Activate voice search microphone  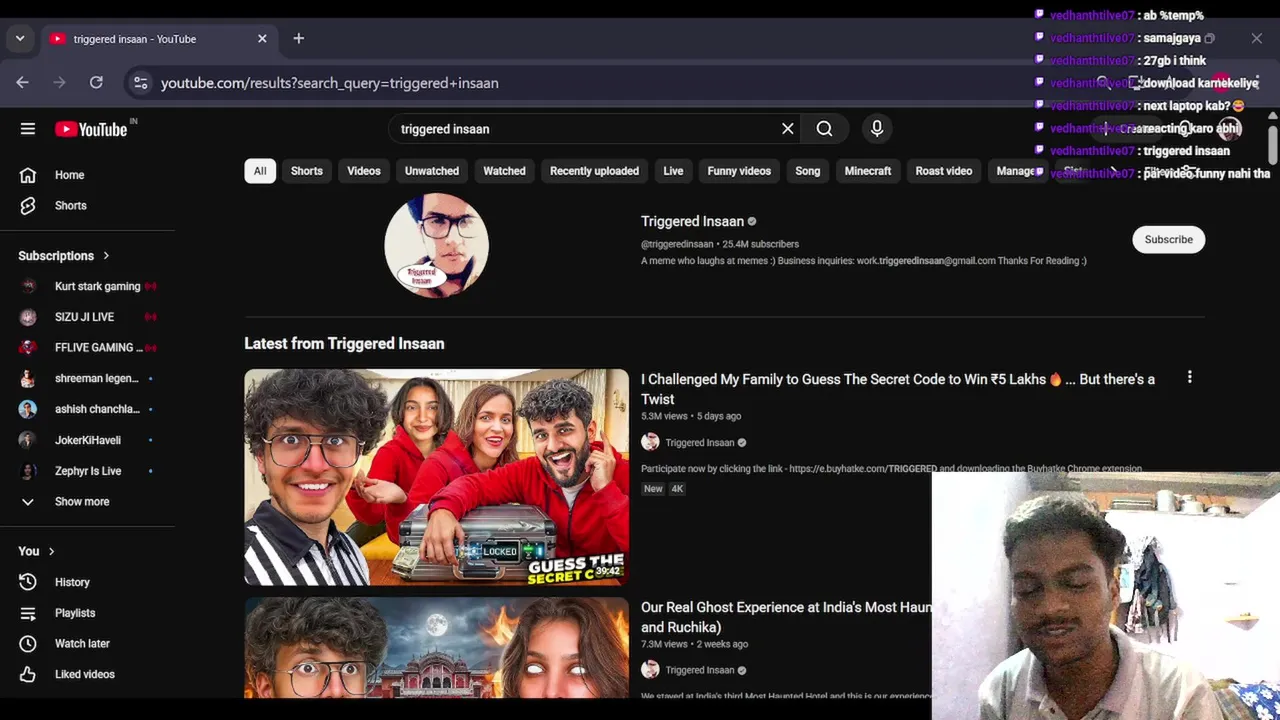(x=877, y=129)
